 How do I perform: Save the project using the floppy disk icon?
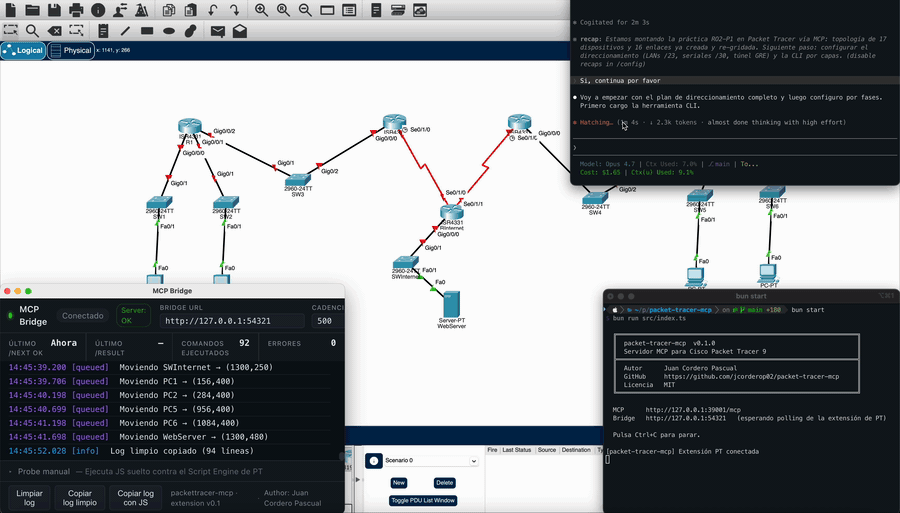point(54,10)
